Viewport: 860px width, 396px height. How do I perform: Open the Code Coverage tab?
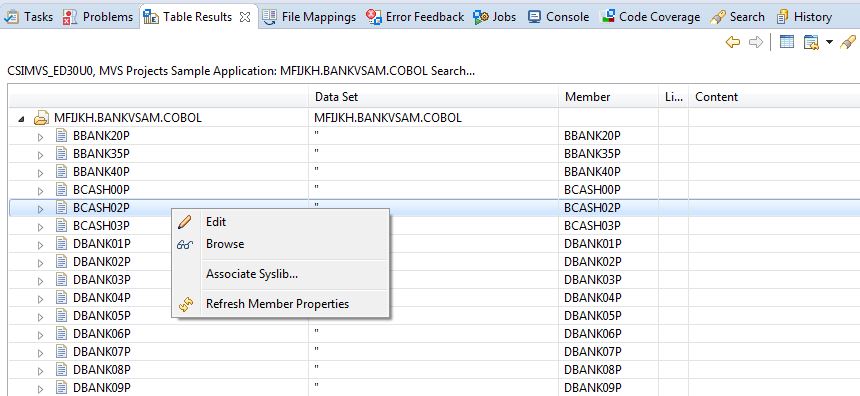pos(650,16)
